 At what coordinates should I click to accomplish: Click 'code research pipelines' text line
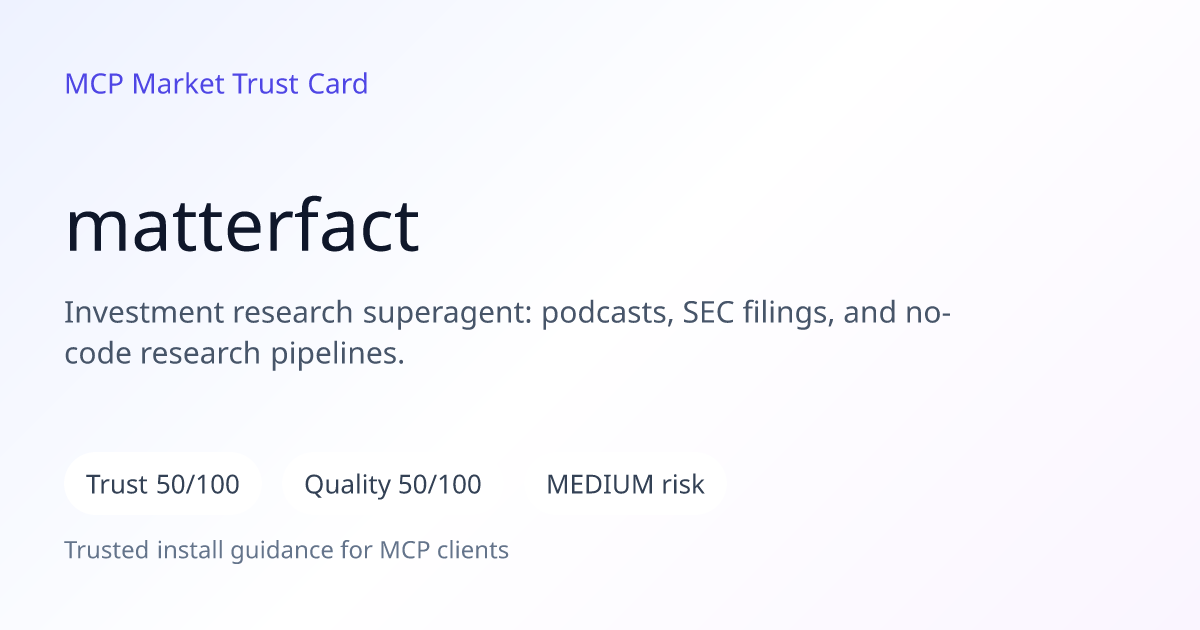click(235, 354)
